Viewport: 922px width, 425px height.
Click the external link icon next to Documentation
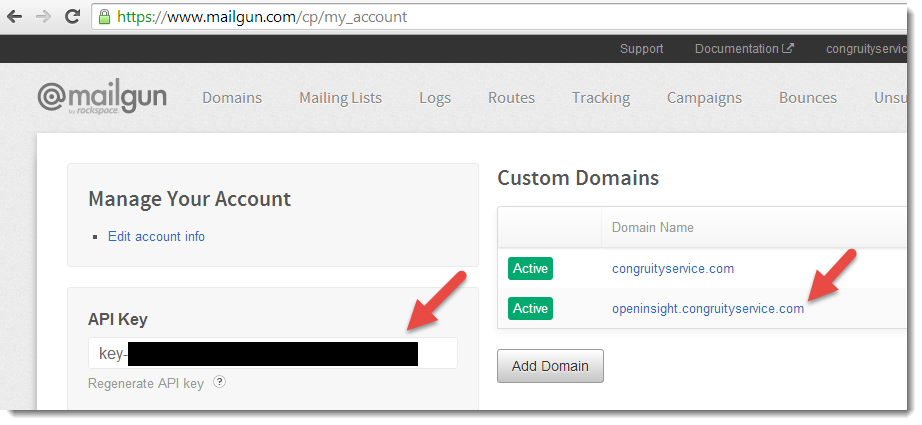click(788, 48)
